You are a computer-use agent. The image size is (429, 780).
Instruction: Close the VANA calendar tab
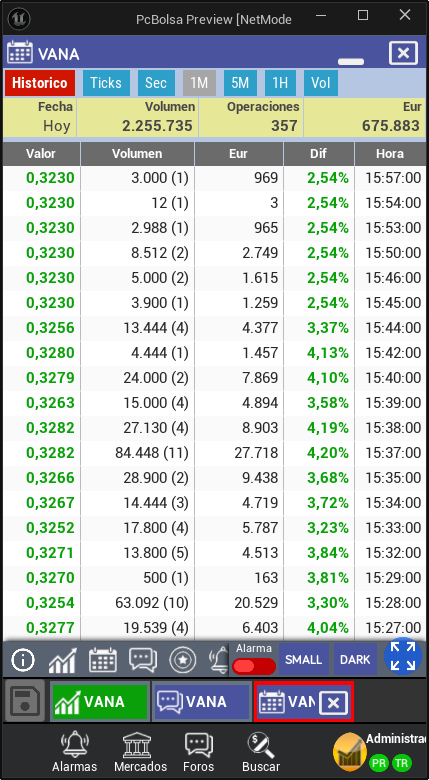(334, 703)
